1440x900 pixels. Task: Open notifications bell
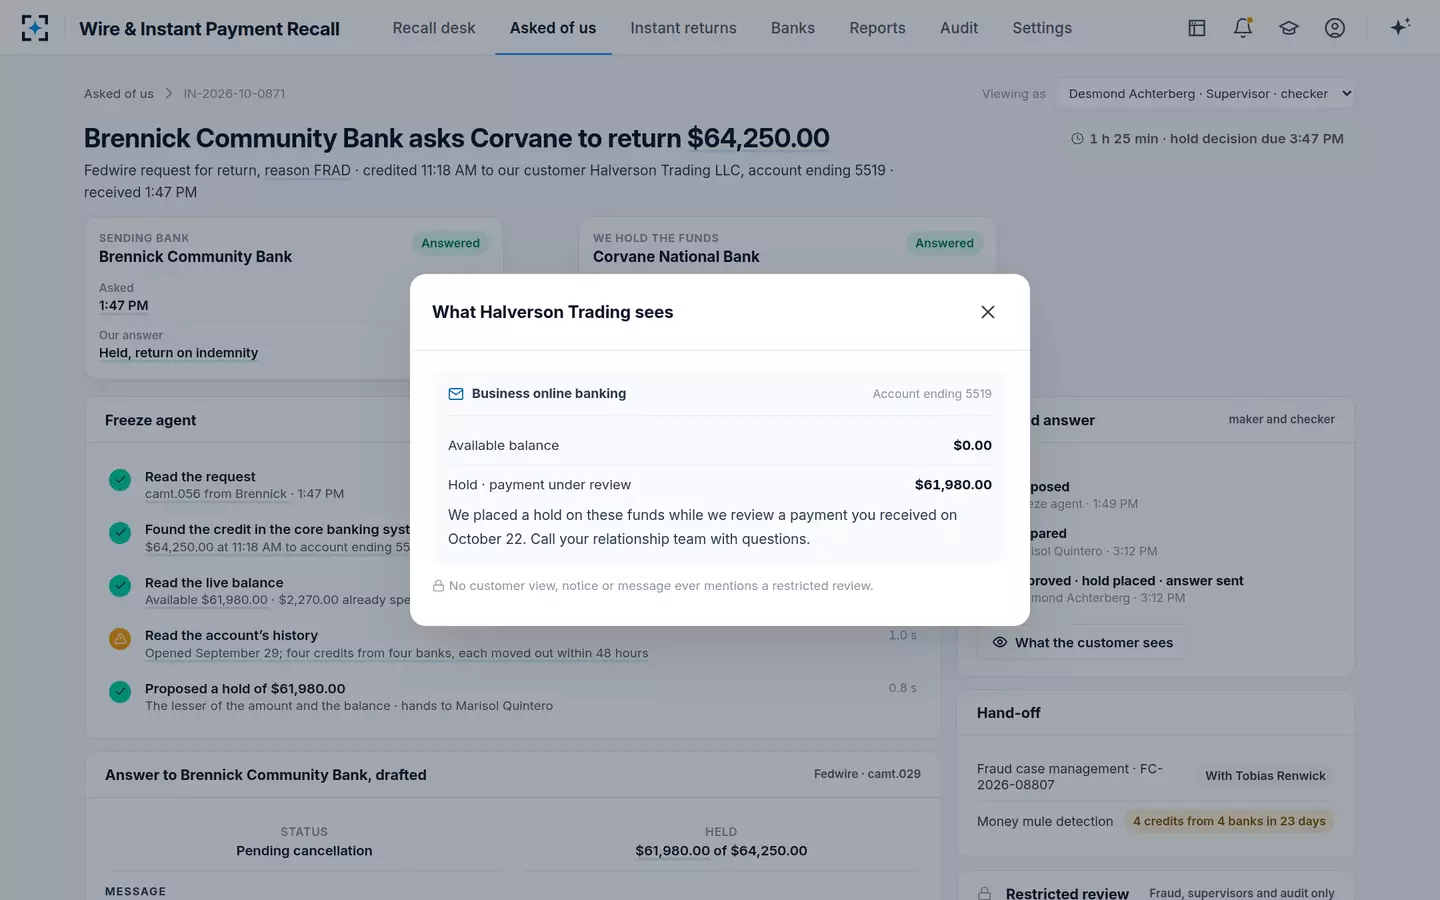[x=1243, y=28]
